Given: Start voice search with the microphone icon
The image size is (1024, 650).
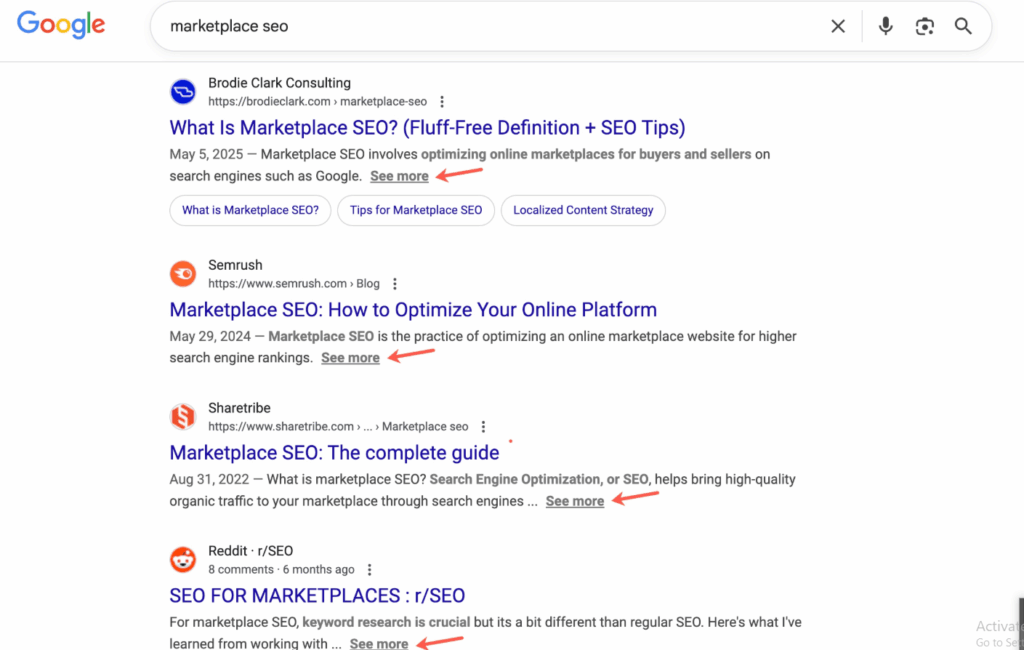Looking at the screenshot, I should pos(886,26).
